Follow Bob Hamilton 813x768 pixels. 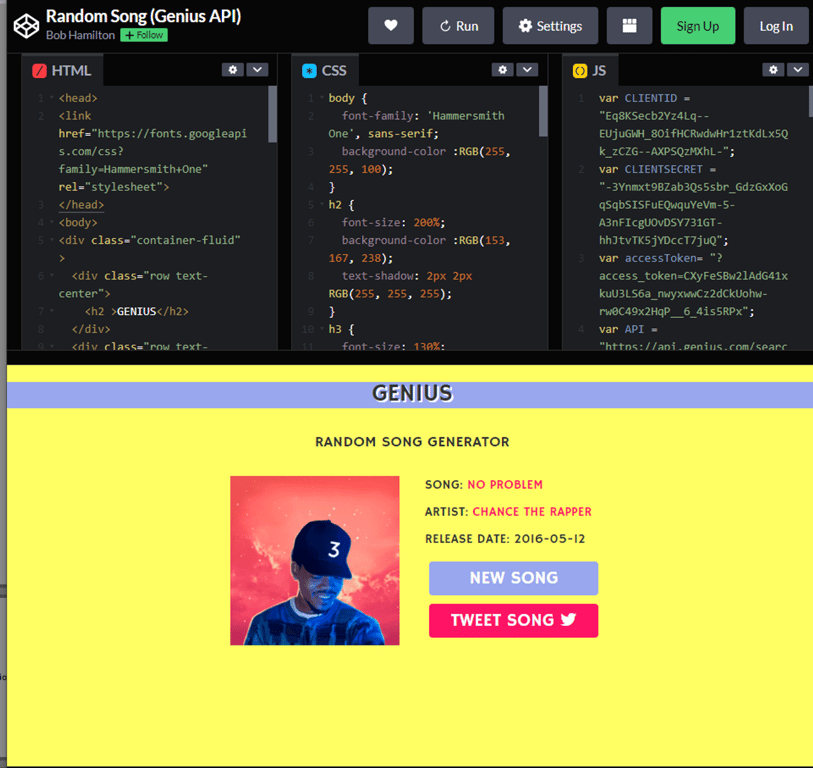pos(144,35)
